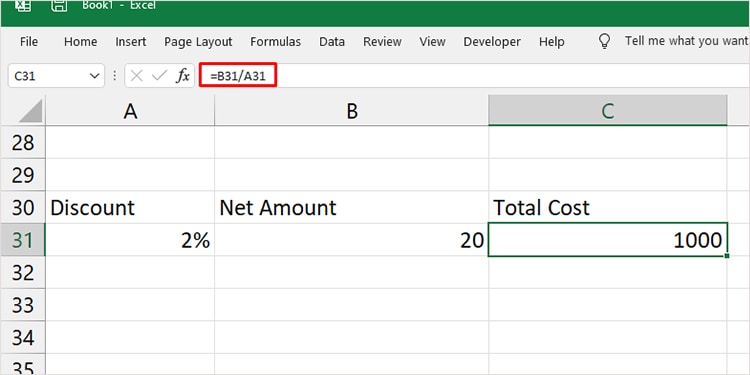Screen dimensions: 750x375
Task: Select row 29 header
Action: click(23, 175)
